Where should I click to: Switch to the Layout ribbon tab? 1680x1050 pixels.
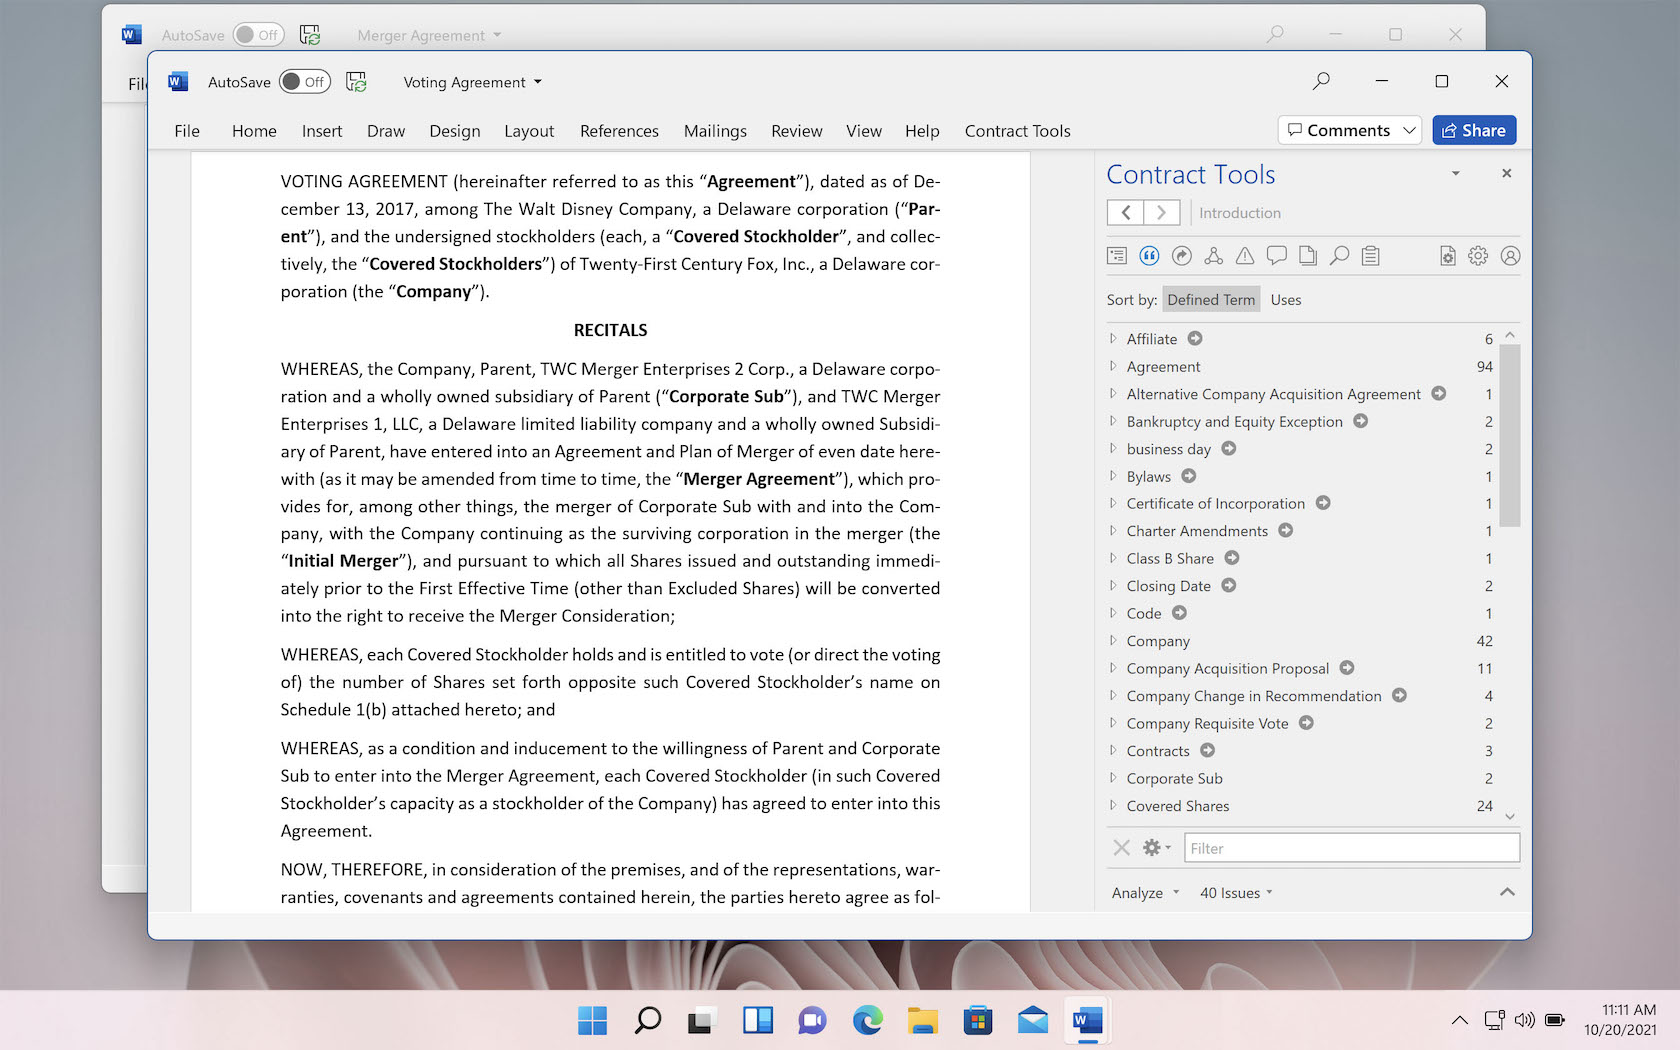(x=529, y=131)
